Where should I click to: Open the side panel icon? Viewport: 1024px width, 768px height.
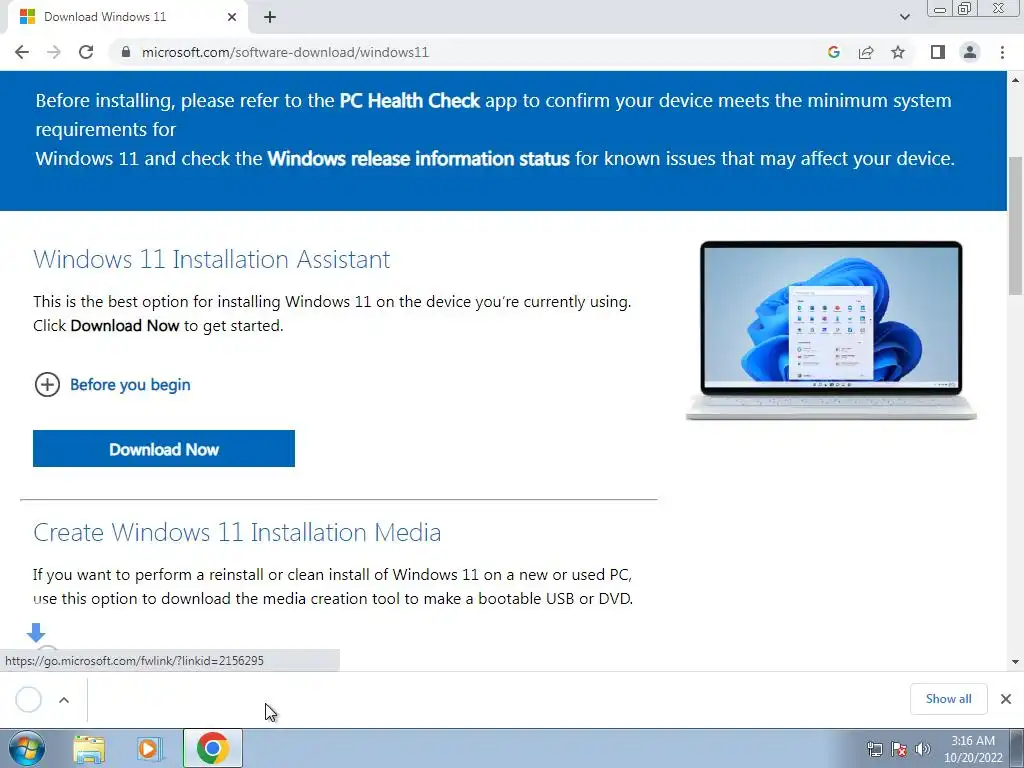pyautogui.click(x=938, y=52)
